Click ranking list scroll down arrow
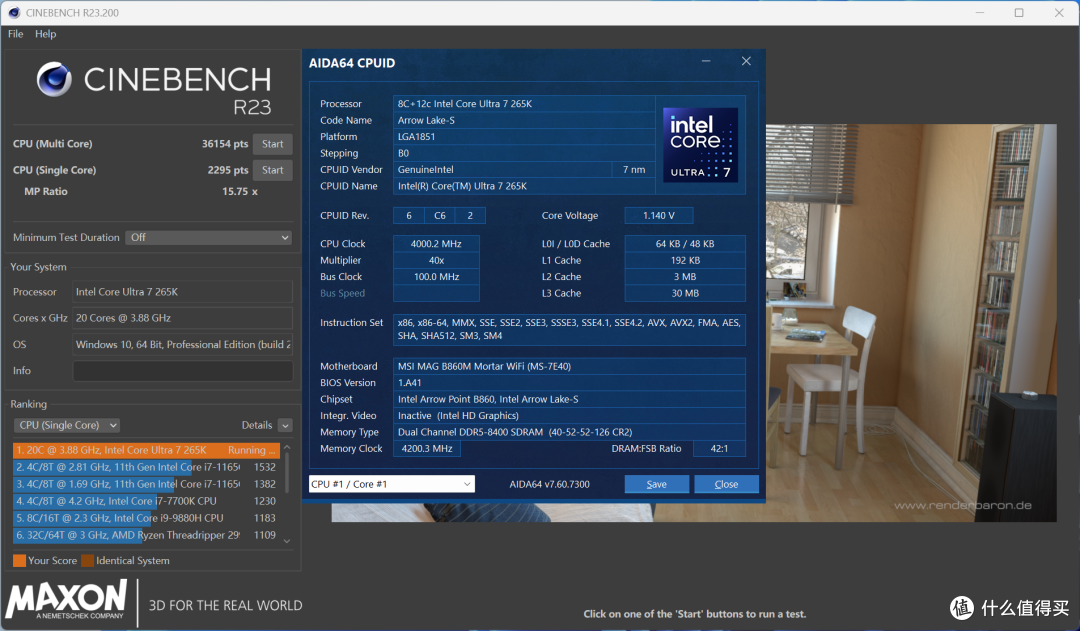The image size is (1080, 631). click(287, 541)
